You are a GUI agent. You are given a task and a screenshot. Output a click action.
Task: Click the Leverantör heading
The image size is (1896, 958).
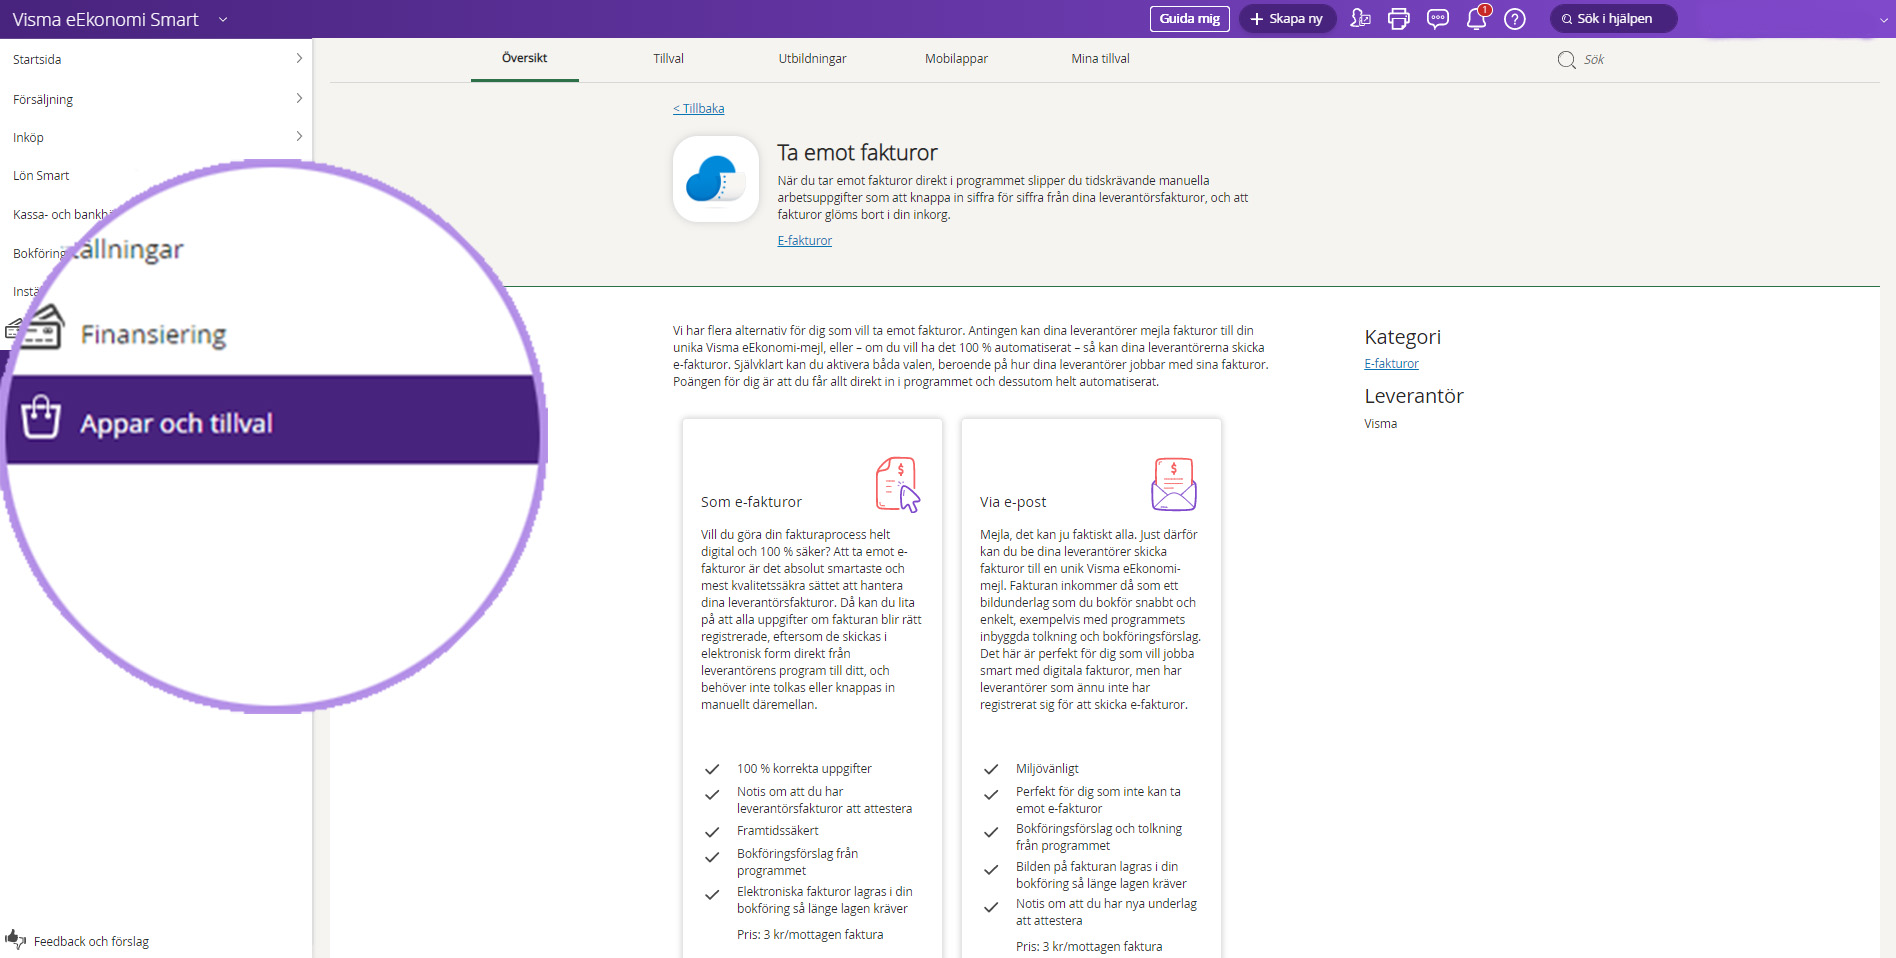1413,396
